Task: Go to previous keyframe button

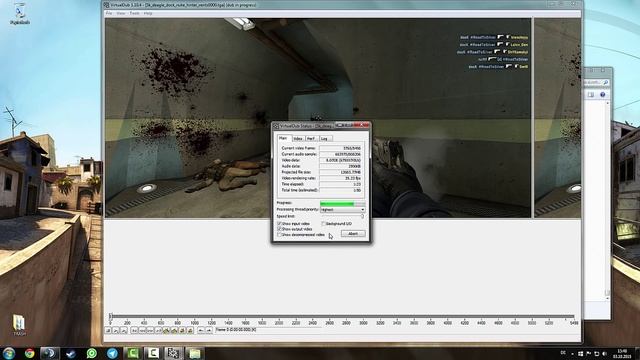Action: pos(166,330)
